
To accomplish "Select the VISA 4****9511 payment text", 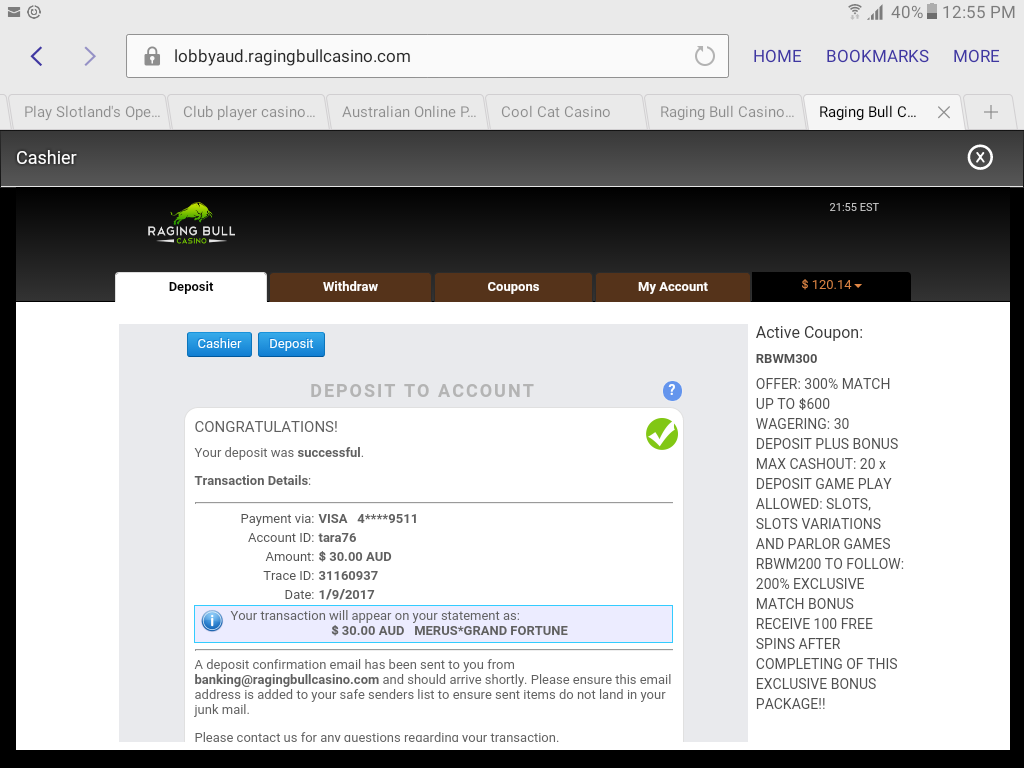I will (x=368, y=519).
